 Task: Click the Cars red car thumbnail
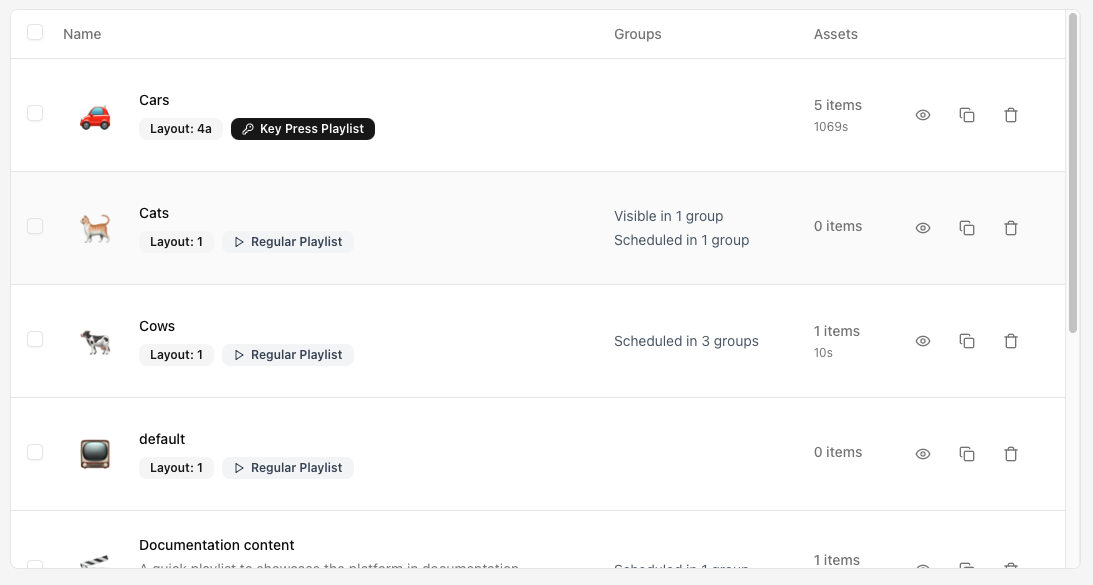click(95, 116)
